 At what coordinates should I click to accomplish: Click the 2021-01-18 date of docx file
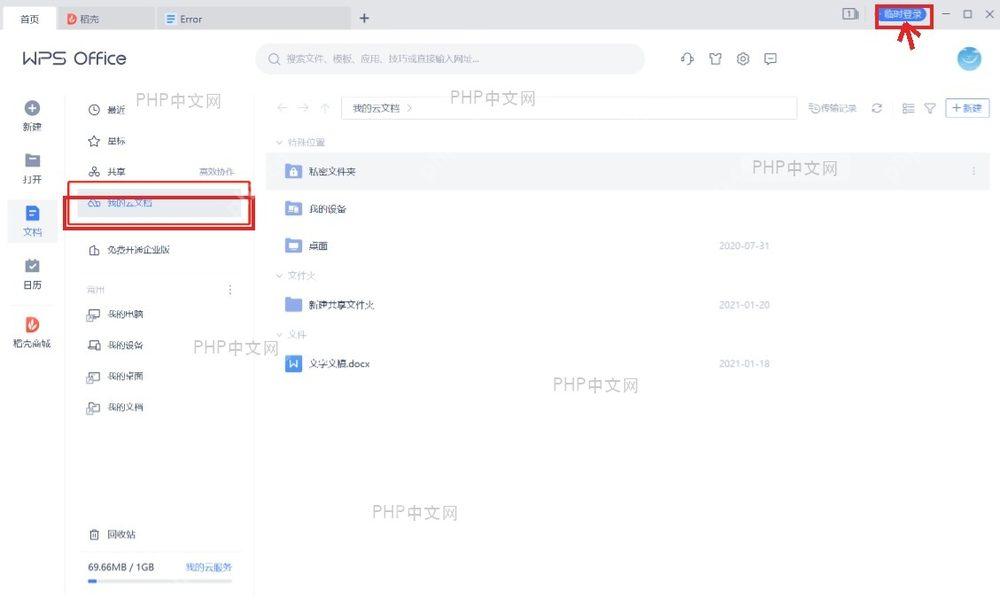click(744, 364)
